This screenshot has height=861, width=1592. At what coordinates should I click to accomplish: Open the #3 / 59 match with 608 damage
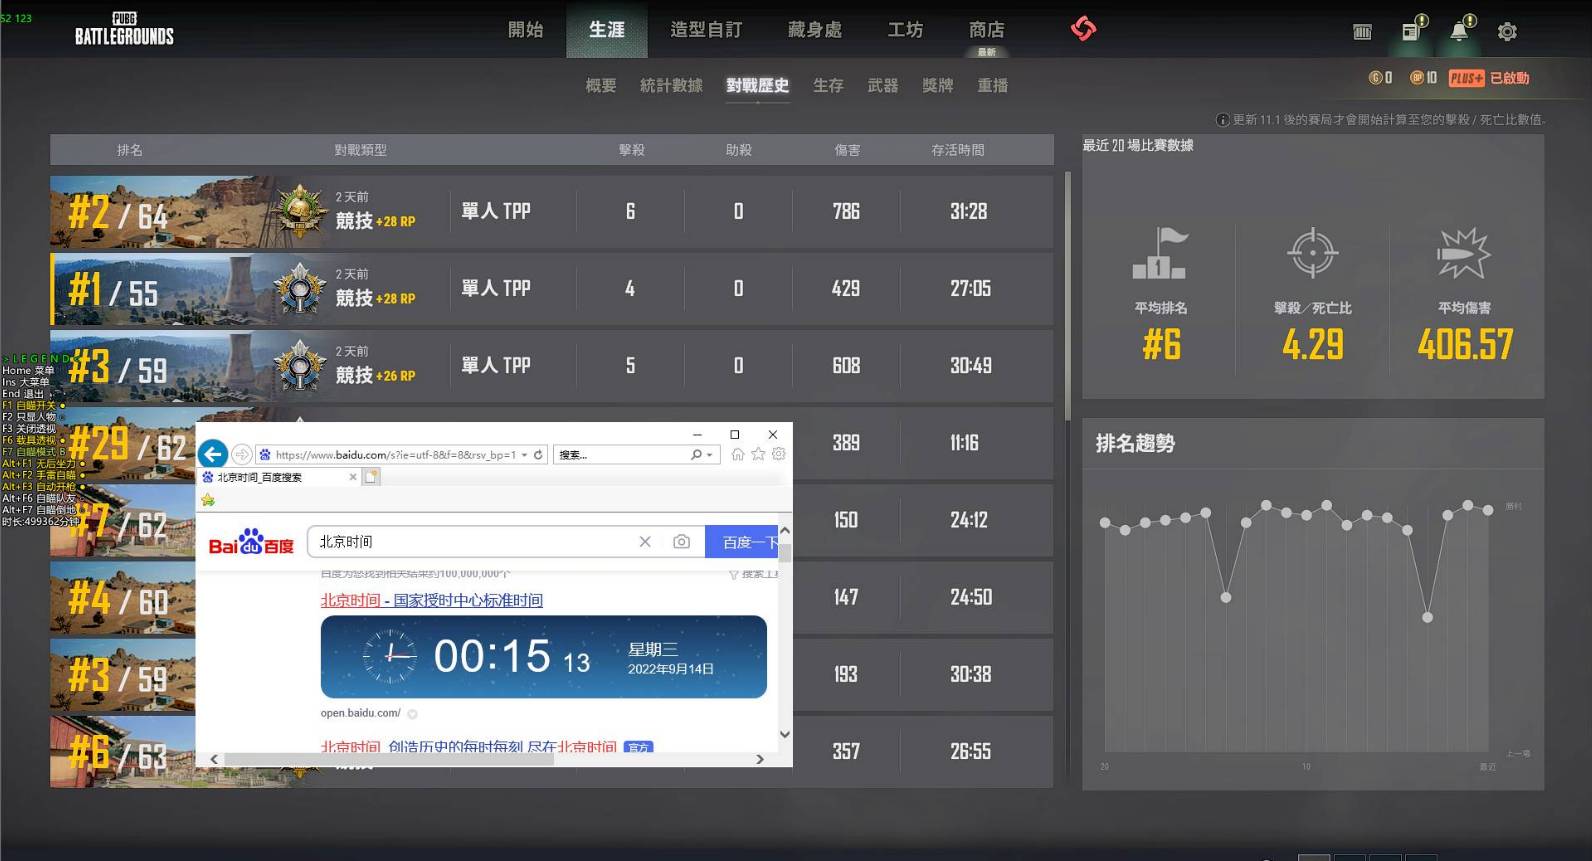[x=551, y=366]
